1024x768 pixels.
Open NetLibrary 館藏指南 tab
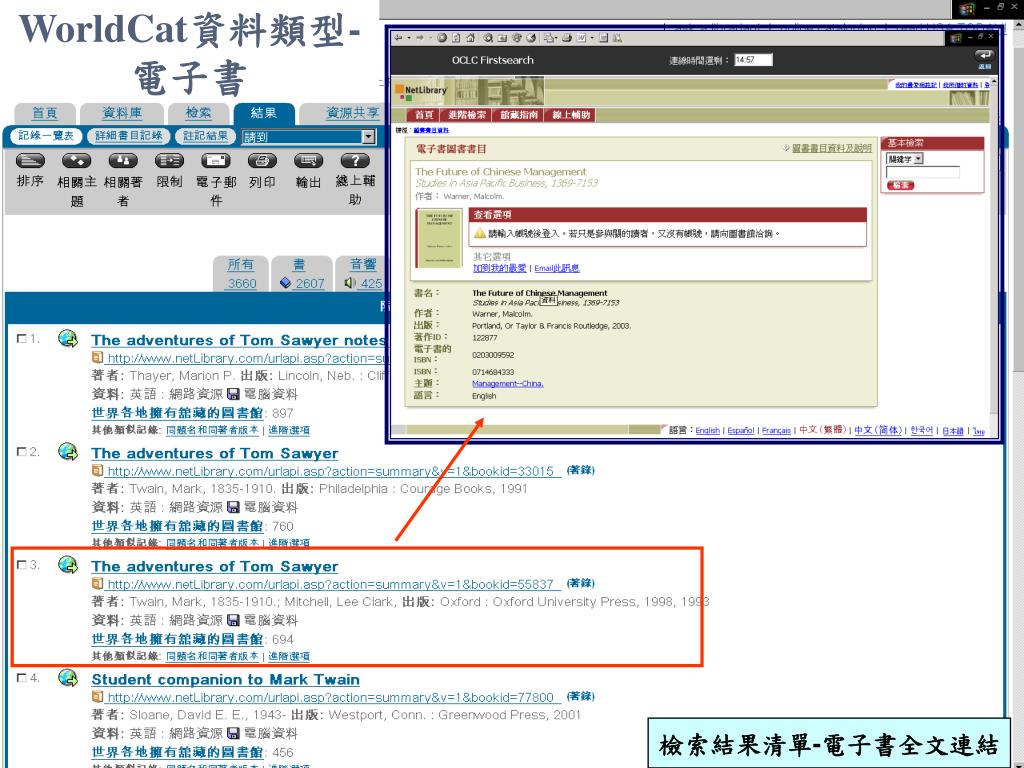tap(519, 115)
